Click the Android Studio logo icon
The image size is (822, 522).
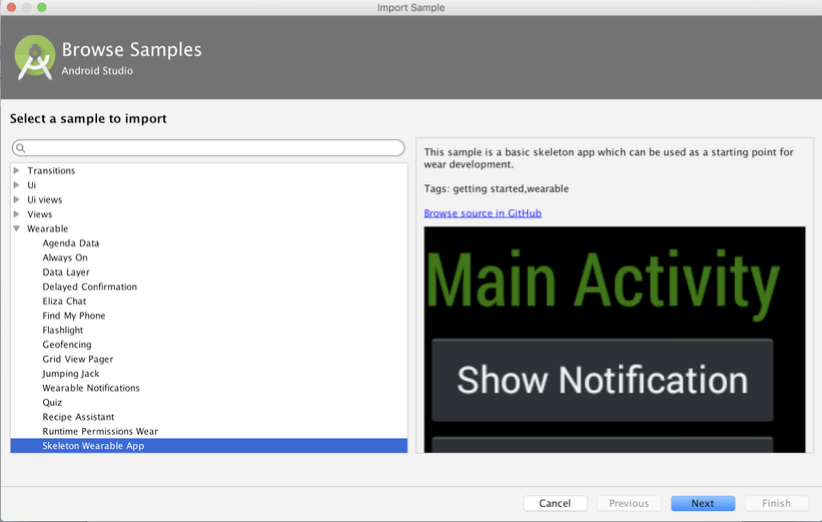click(35, 57)
